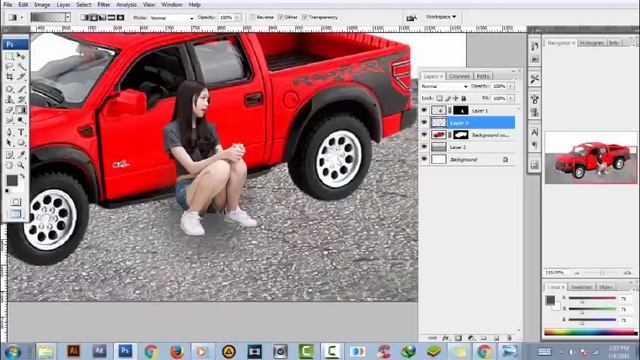Select the Type tool
640x360 pixels.
click(x=21, y=132)
